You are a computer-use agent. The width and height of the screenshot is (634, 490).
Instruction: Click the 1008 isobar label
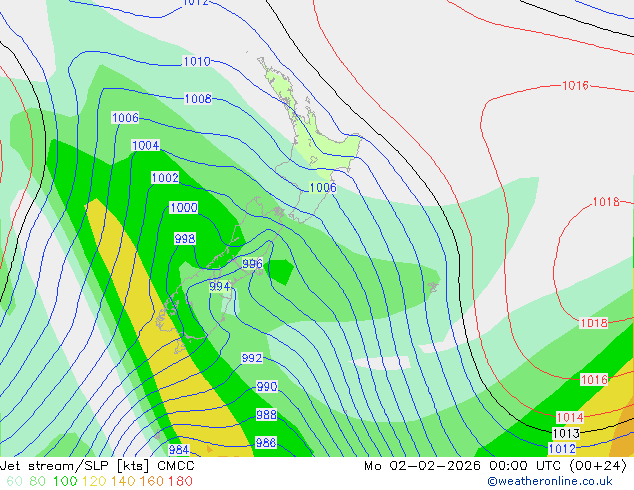tap(198, 99)
